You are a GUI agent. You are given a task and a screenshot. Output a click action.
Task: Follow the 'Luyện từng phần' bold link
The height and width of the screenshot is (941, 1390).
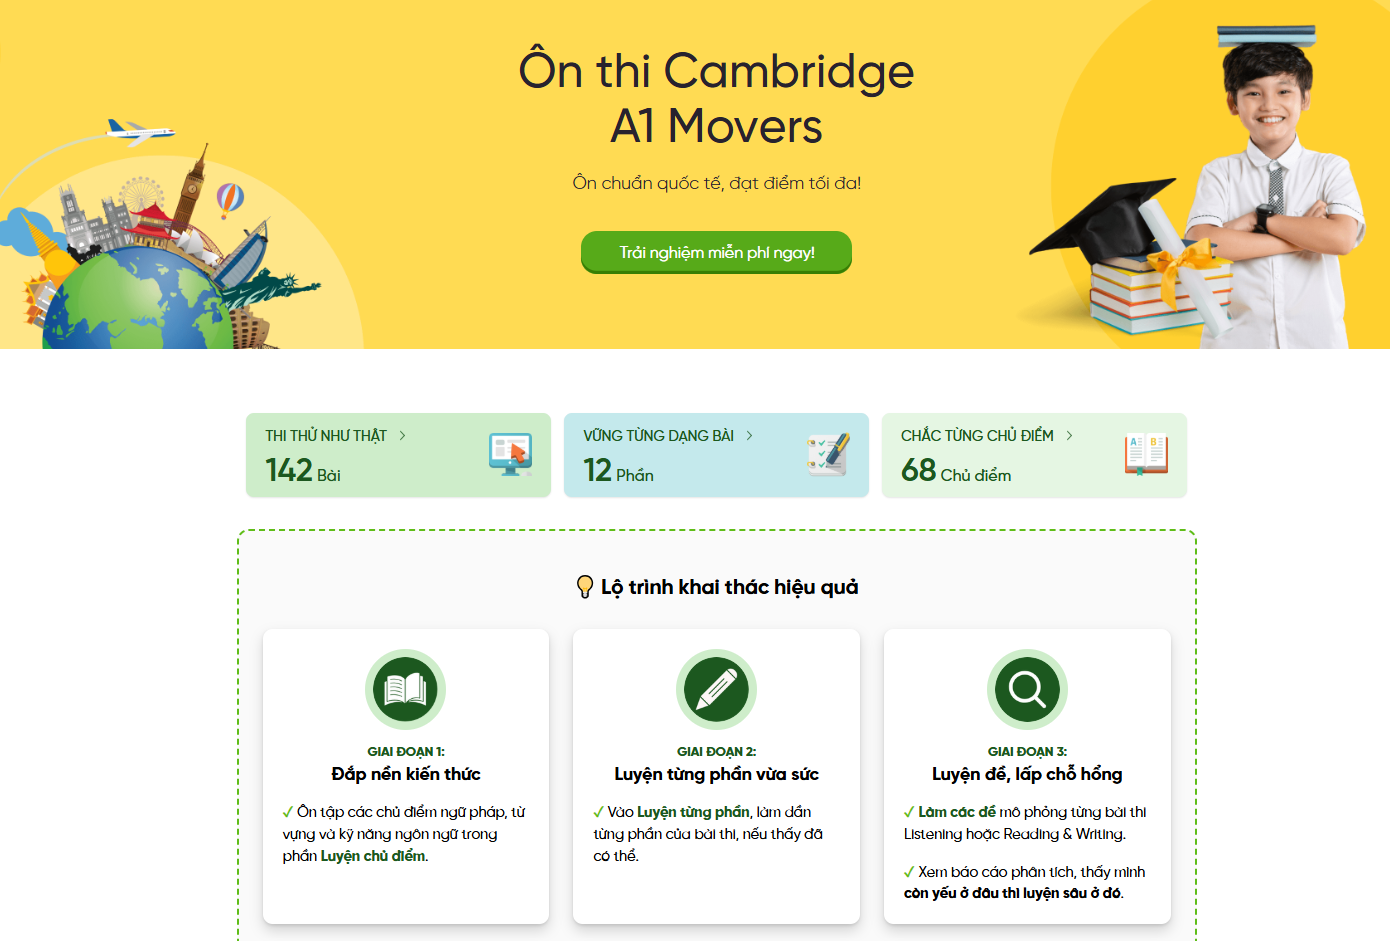pyautogui.click(x=693, y=812)
